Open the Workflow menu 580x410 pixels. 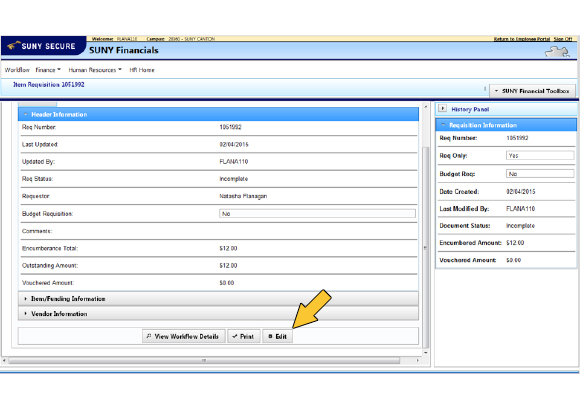[x=17, y=70]
